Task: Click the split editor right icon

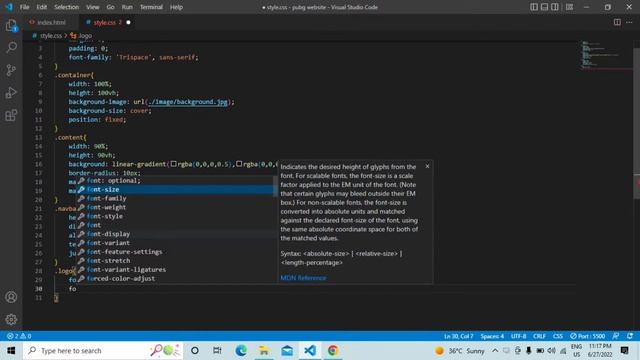Action: tap(617, 22)
